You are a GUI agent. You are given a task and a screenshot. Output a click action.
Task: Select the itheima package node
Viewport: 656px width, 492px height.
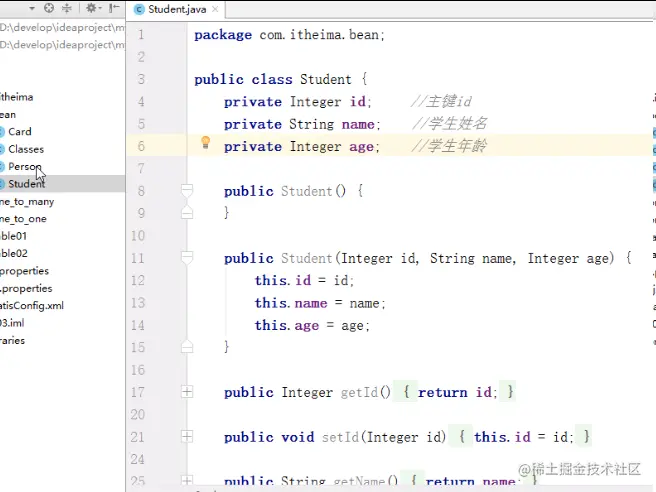(x=16, y=97)
